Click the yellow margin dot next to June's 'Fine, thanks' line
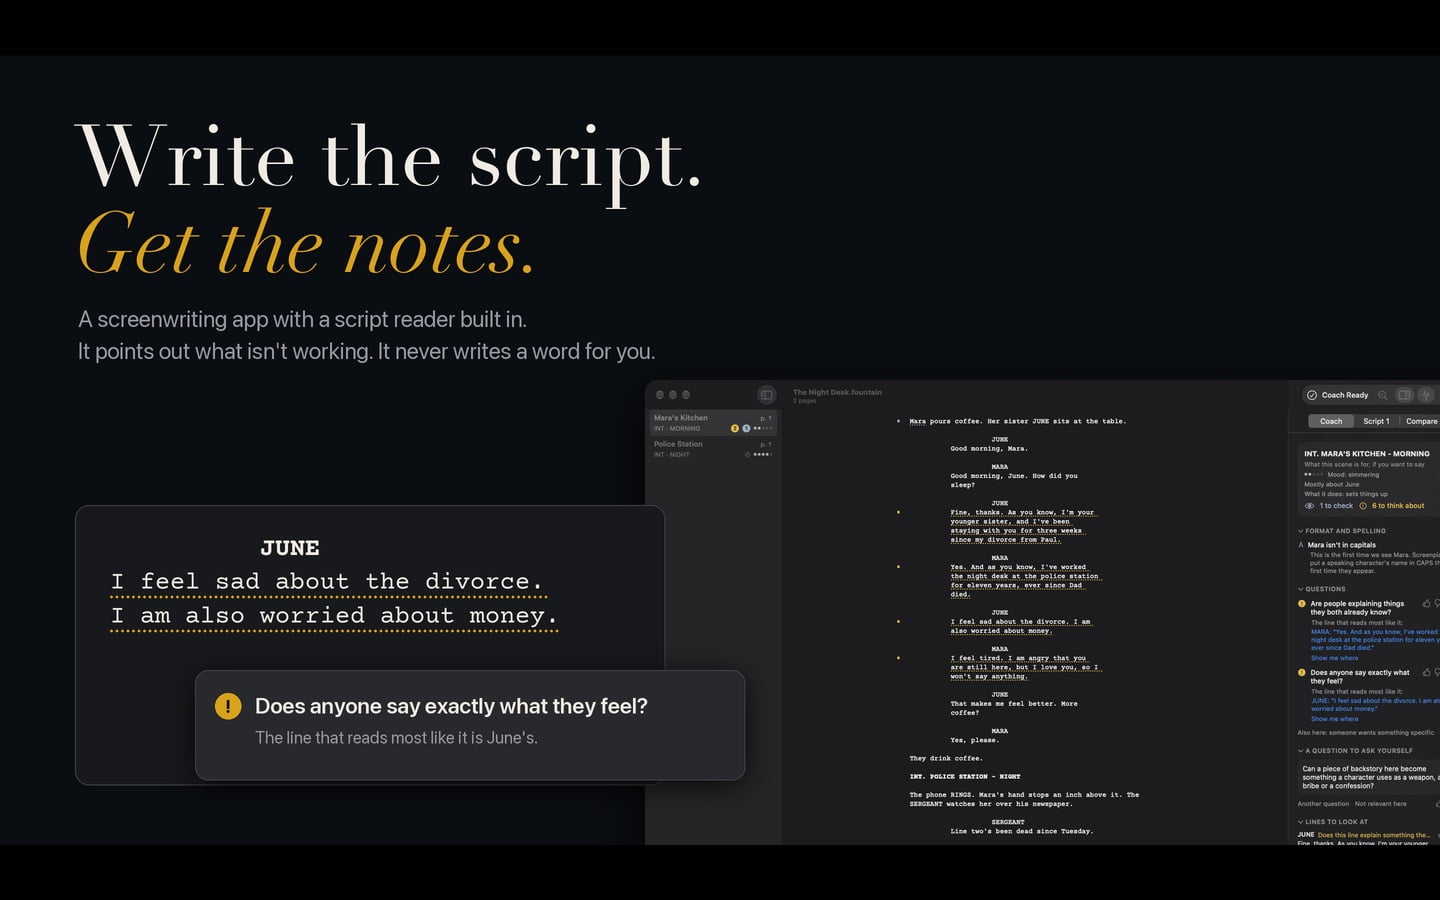This screenshot has width=1440, height=900. pos(898,512)
